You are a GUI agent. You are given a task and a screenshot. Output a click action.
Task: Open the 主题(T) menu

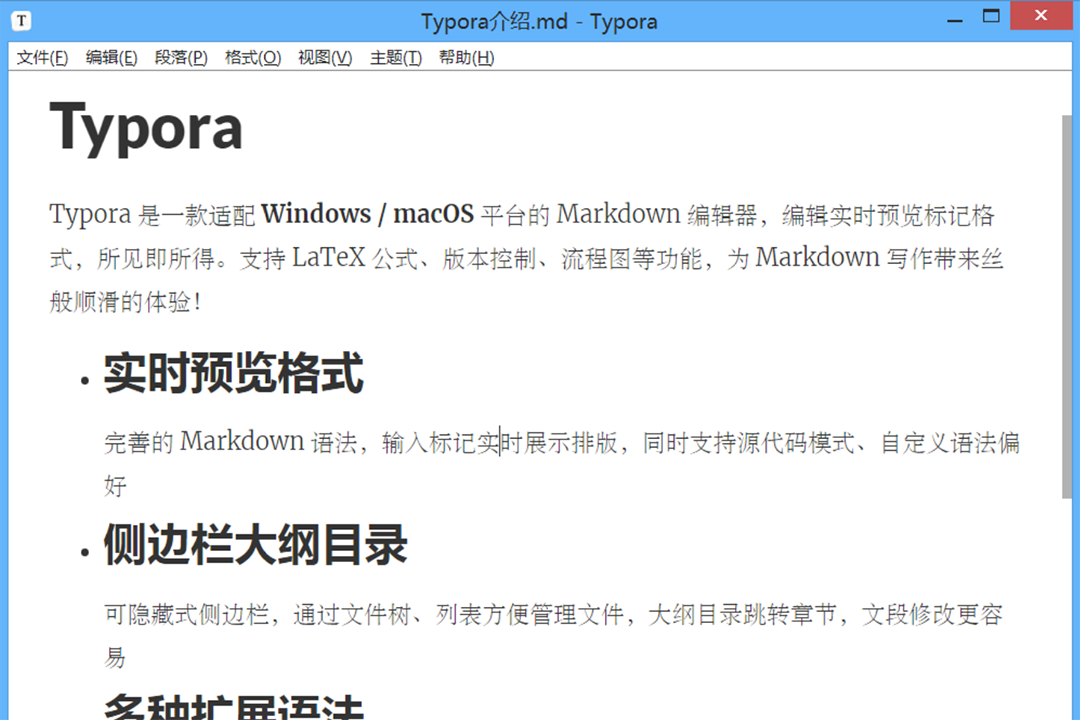pyautogui.click(x=396, y=57)
